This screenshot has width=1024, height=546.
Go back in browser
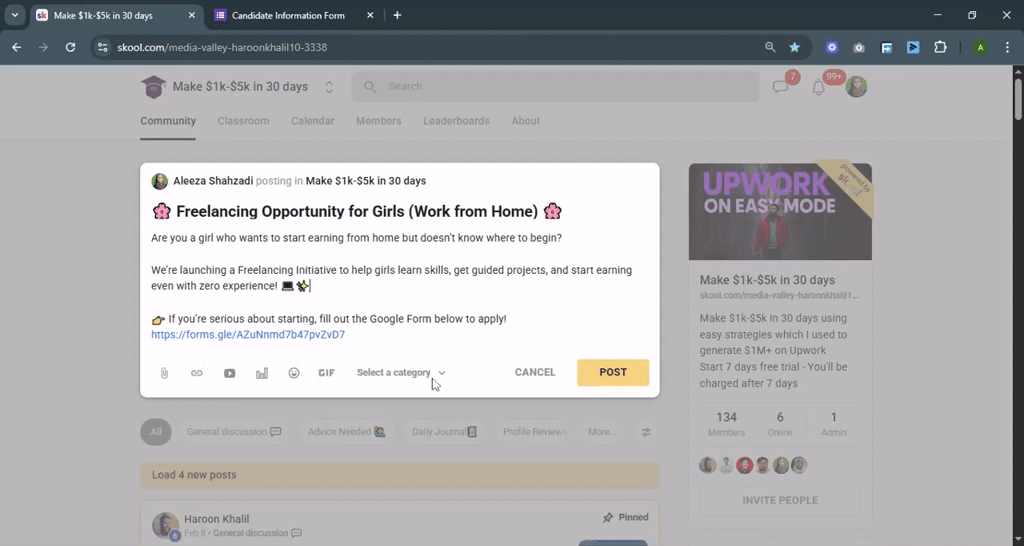[x=17, y=47]
